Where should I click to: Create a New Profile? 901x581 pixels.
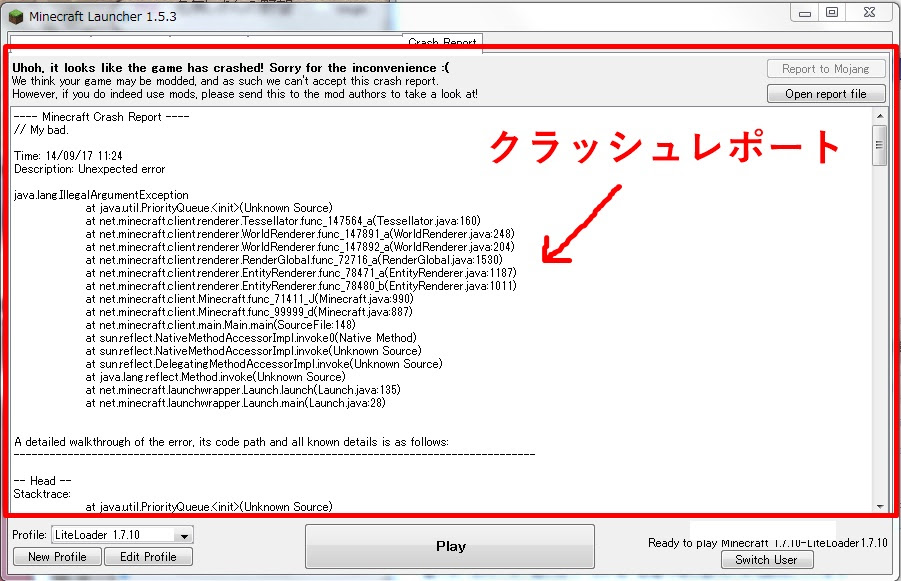[x=57, y=557]
